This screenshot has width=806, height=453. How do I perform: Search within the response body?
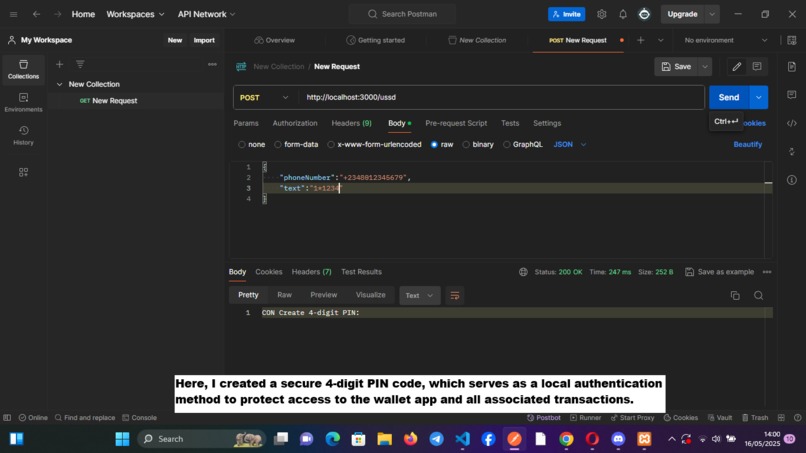coord(758,296)
